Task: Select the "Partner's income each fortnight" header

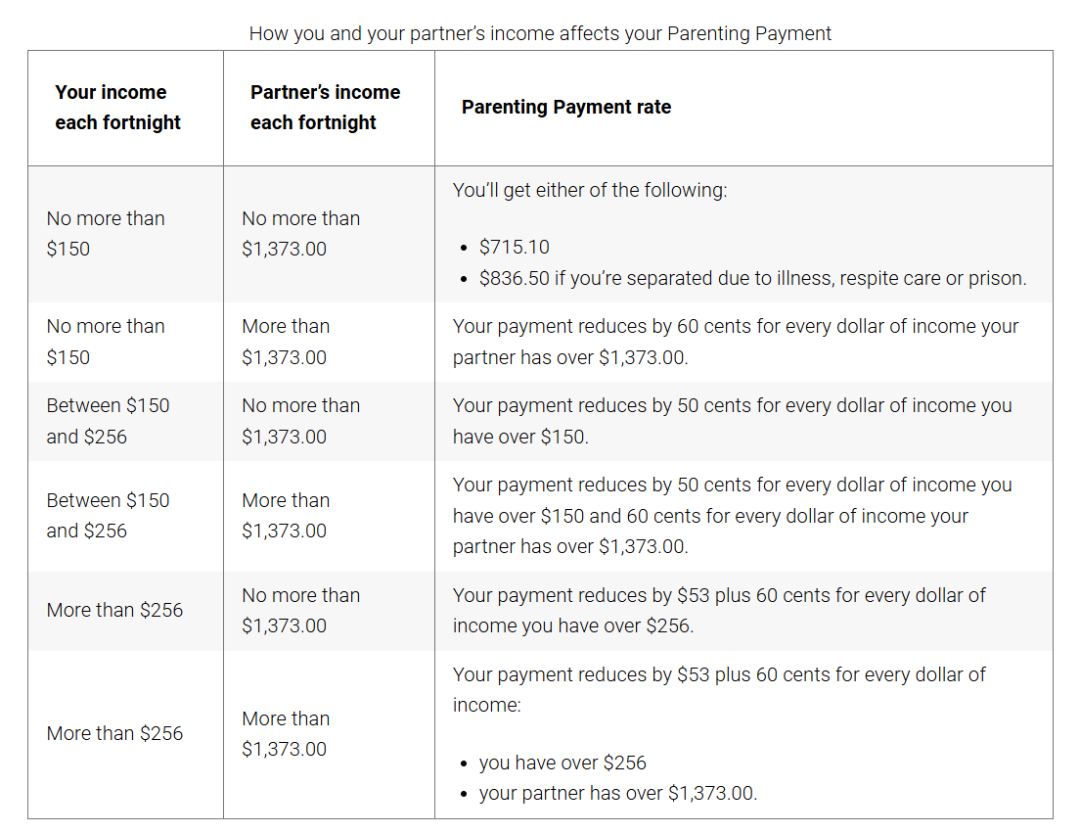Action: coord(325,107)
